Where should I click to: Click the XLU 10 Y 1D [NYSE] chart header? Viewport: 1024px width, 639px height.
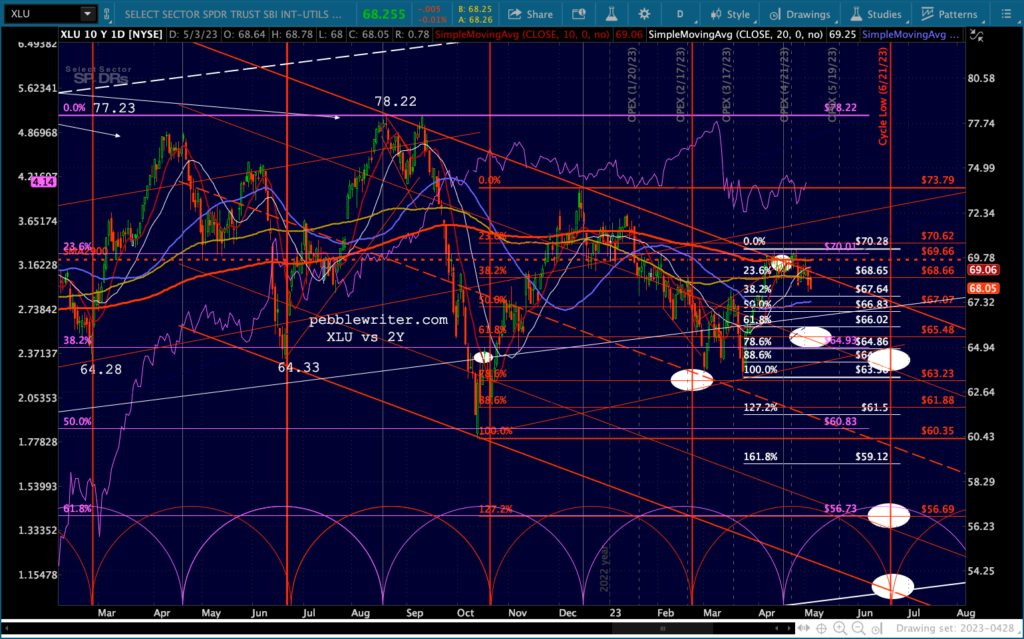tap(111, 34)
